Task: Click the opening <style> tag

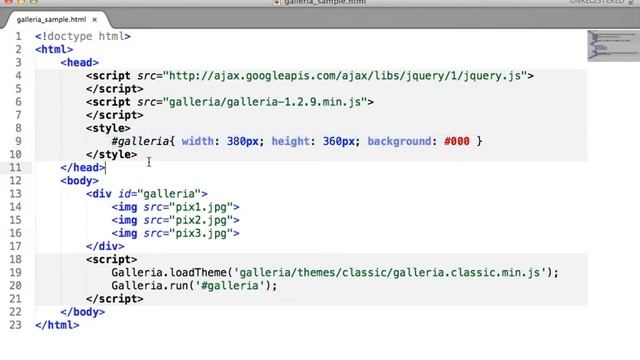Action: pos(108,128)
